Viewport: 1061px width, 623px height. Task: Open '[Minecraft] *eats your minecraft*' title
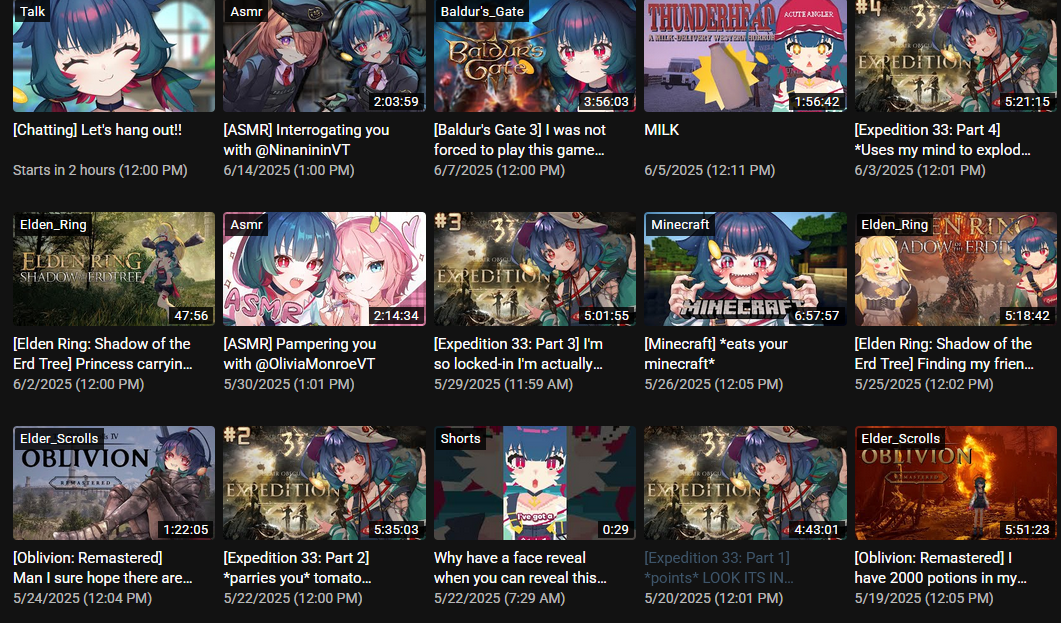click(716, 354)
